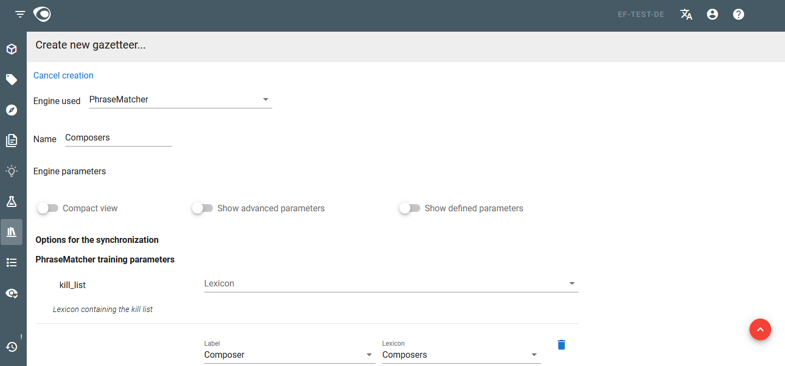The width and height of the screenshot is (785, 366).
Task: Open the filter menu icon at top left
Action: 20,15
